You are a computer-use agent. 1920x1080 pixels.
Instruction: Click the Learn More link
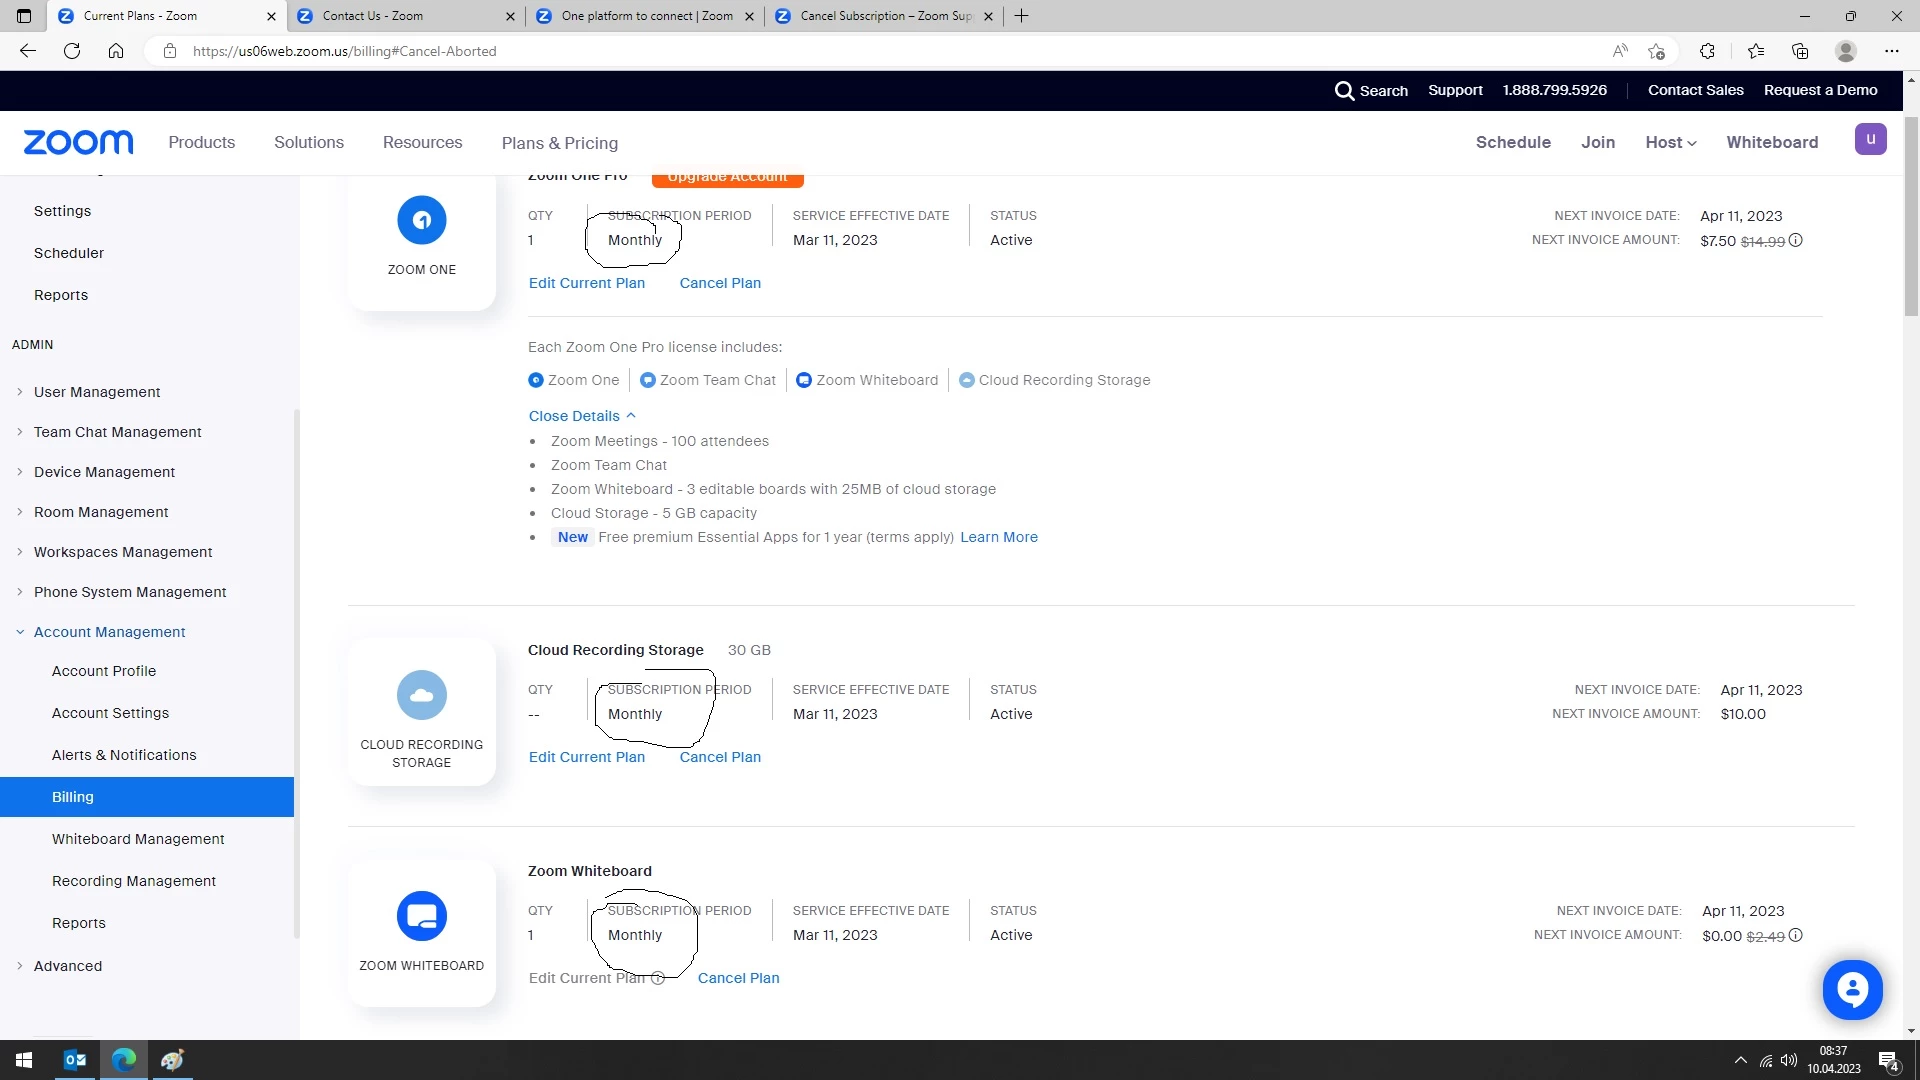point(998,537)
